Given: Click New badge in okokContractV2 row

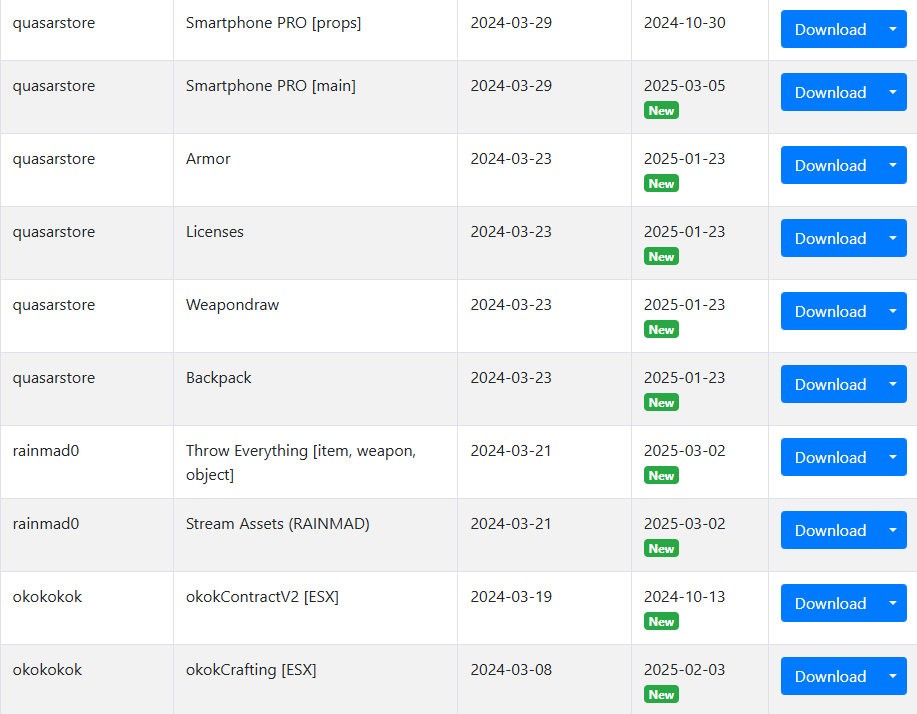Looking at the screenshot, I should coord(661,622).
